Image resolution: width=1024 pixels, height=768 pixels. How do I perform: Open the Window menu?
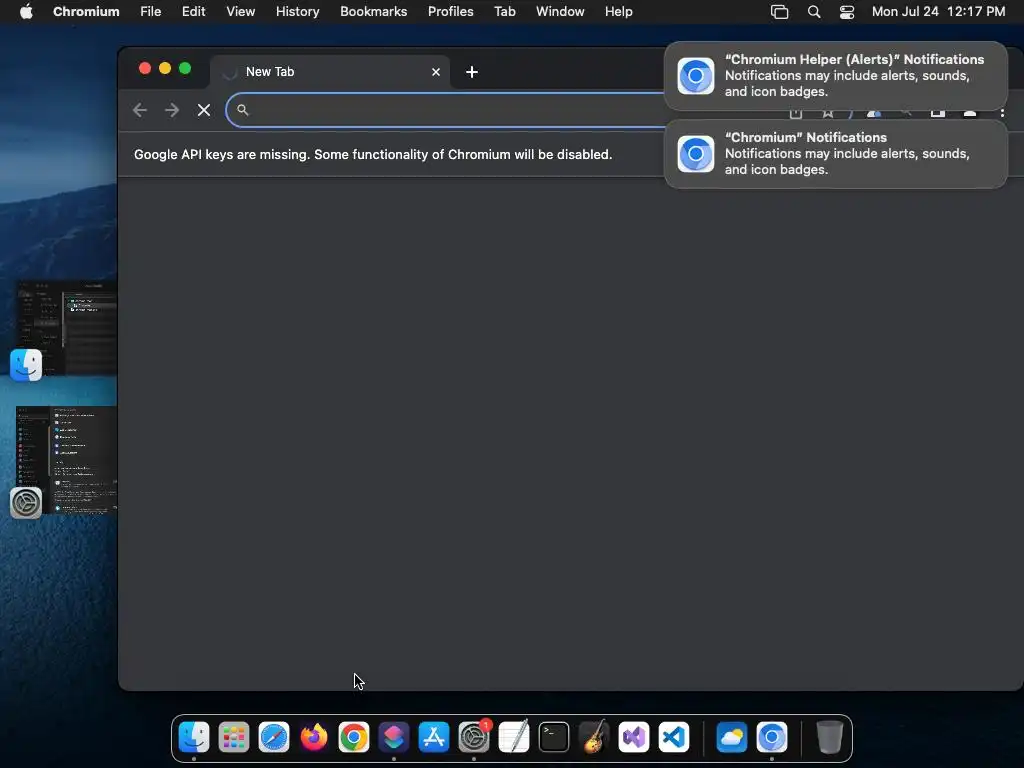560,11
